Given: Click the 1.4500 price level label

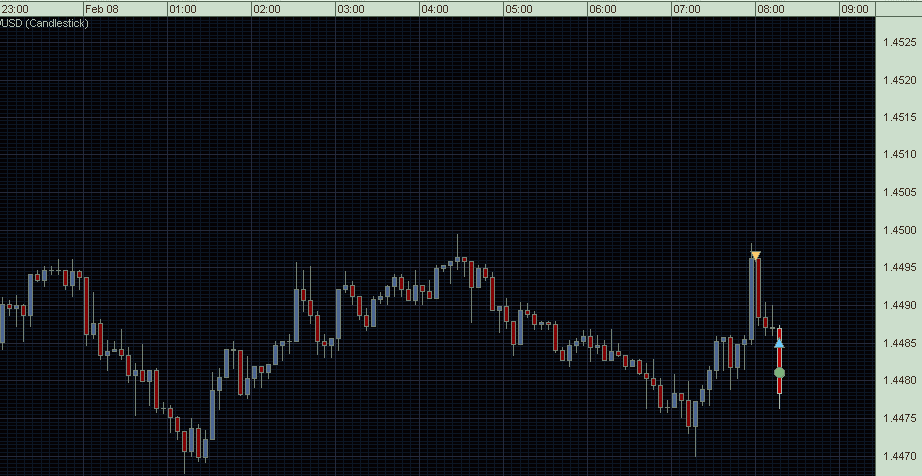Looking at the screenshot, I should [900, 230].
